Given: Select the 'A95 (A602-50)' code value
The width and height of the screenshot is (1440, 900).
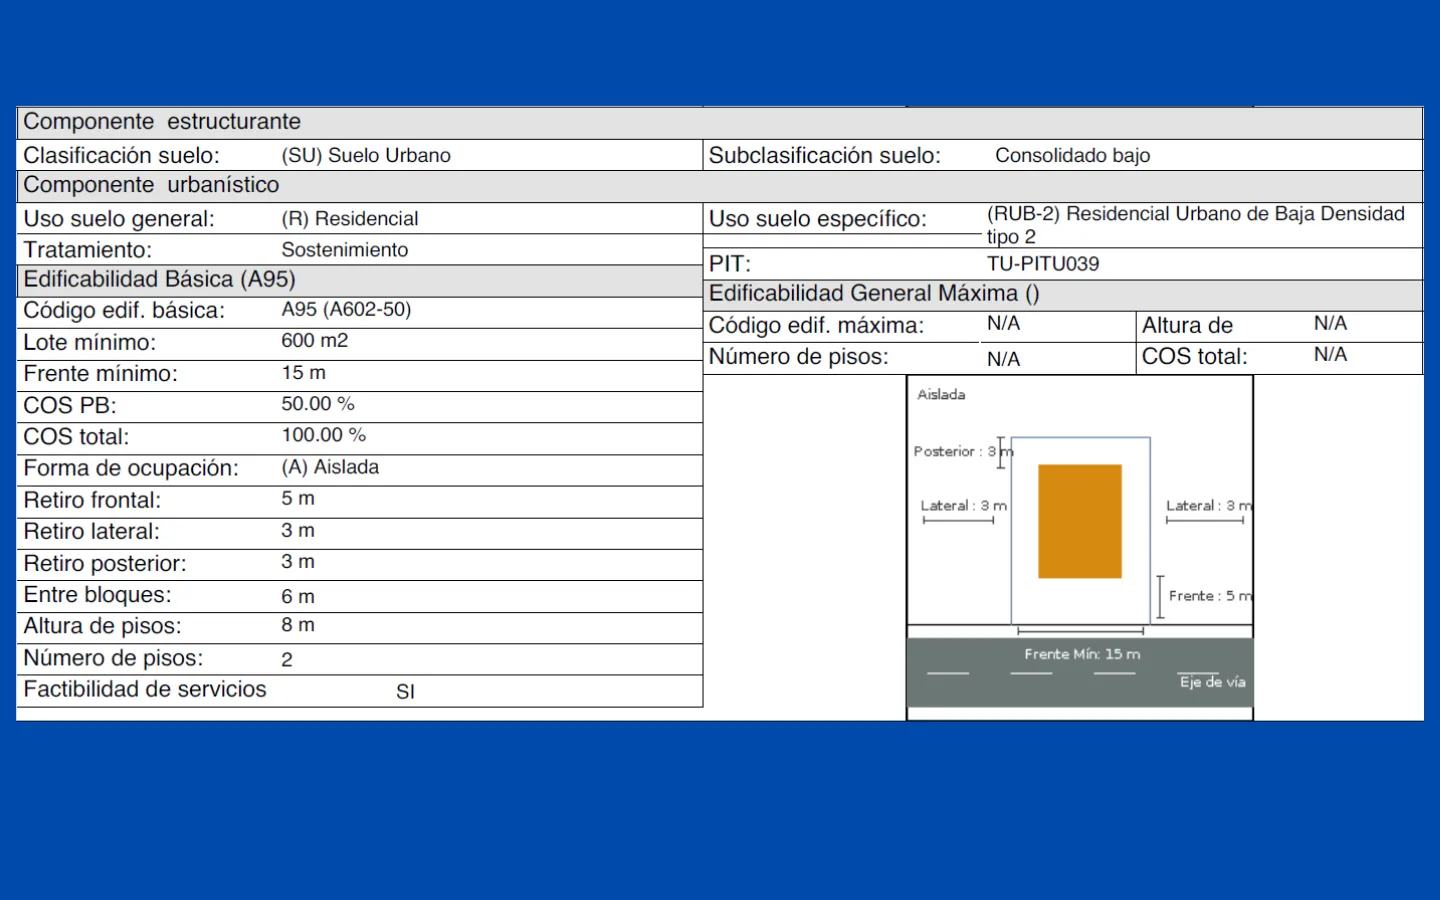Looking at the screenshot, I should click(346, 310).
